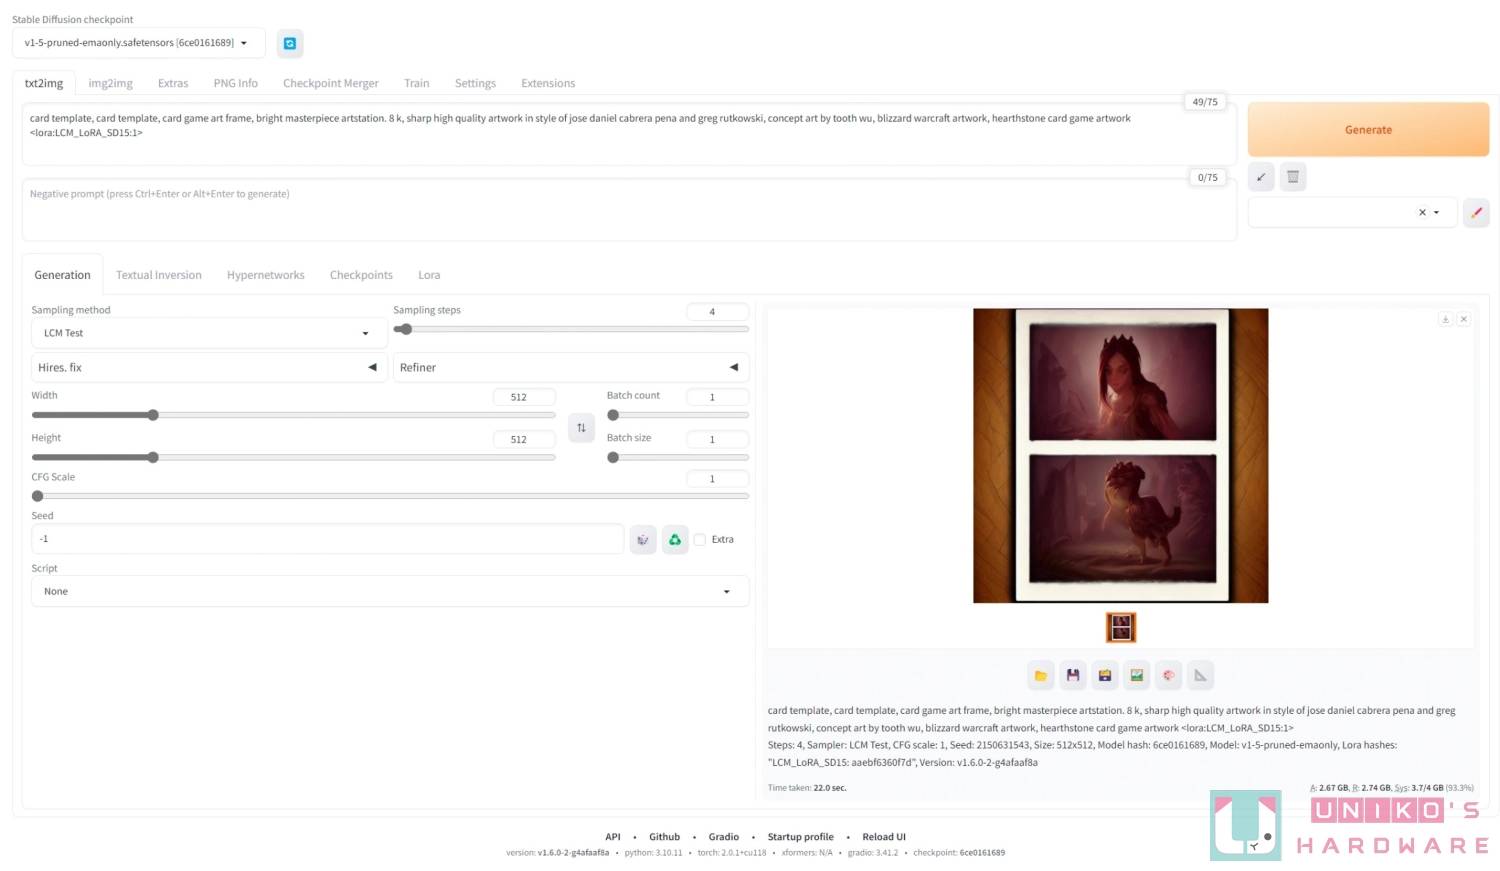Save image with the floppy disk icon
This screenshot has width=1500, height=871.
(x=1072, y=676)
